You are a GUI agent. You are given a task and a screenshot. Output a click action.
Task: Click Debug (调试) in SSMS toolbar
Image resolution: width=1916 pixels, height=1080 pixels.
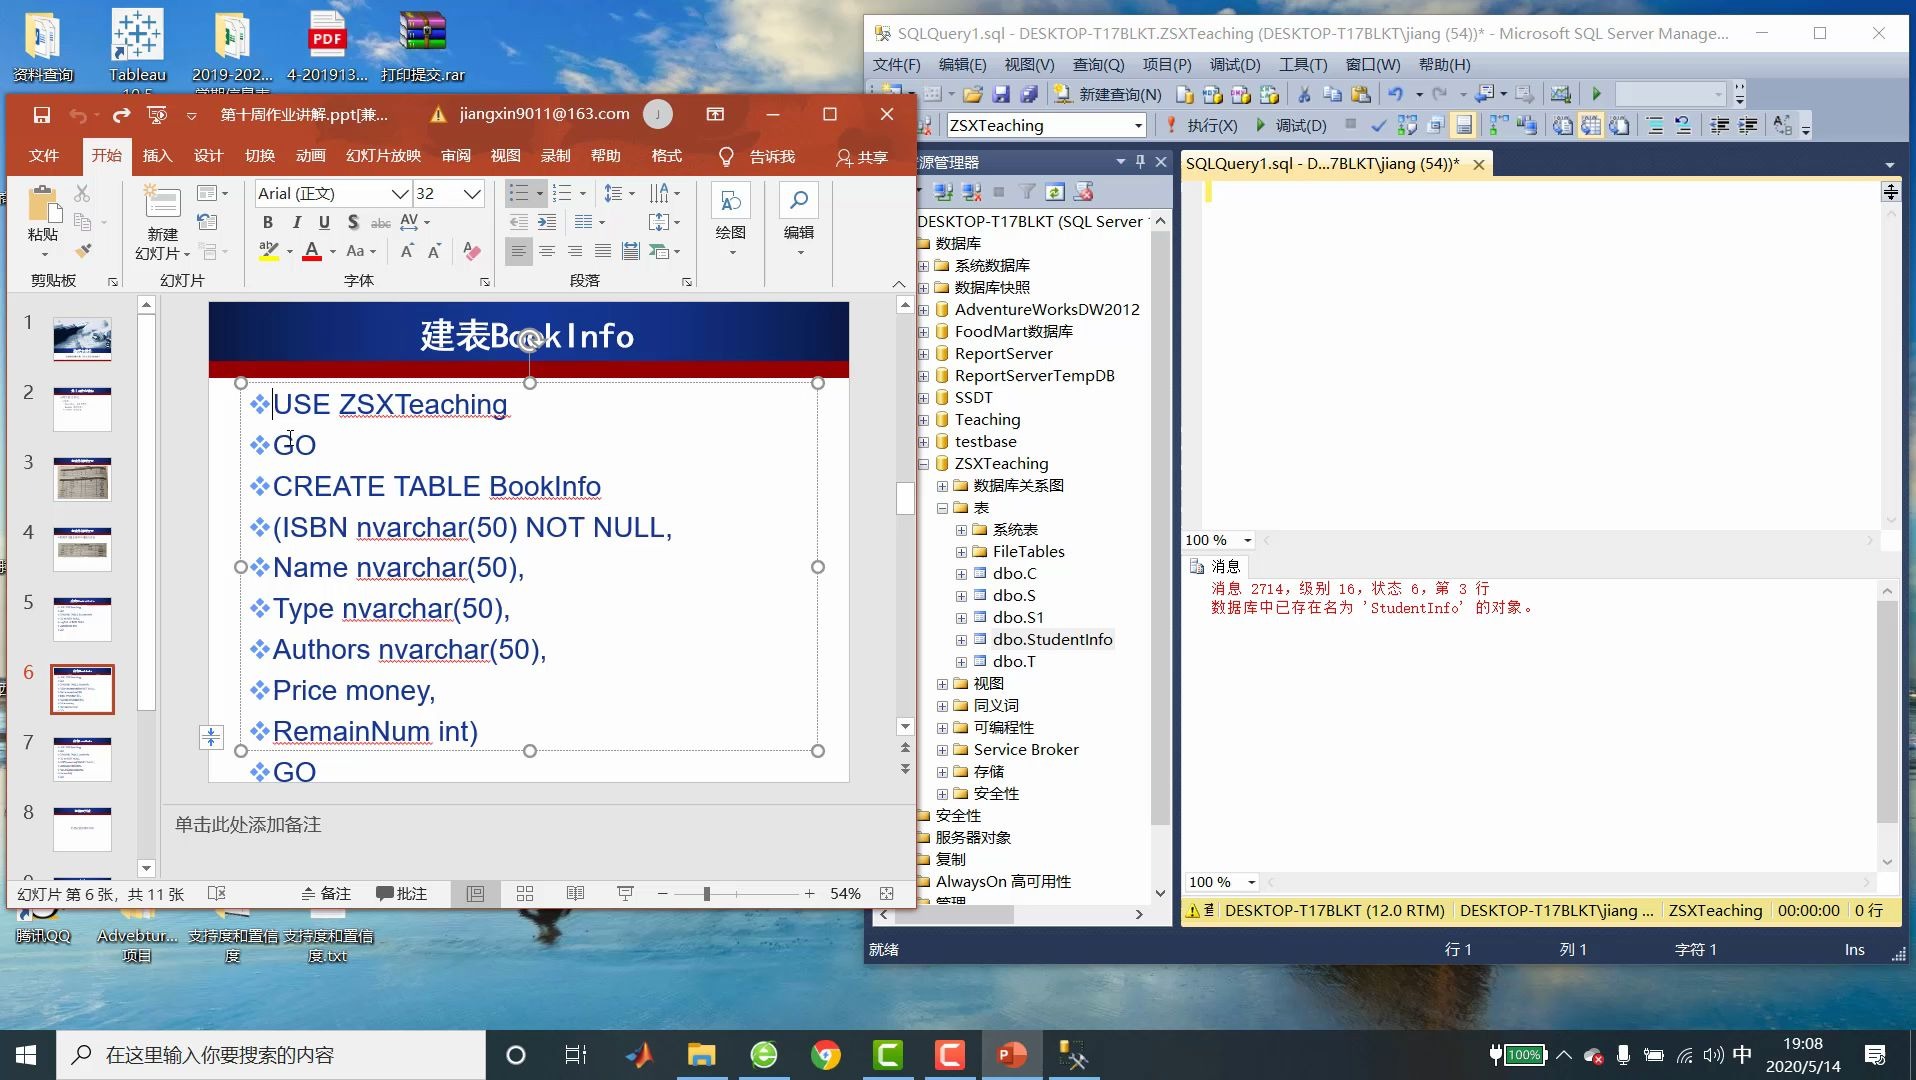coord(1290,125)
